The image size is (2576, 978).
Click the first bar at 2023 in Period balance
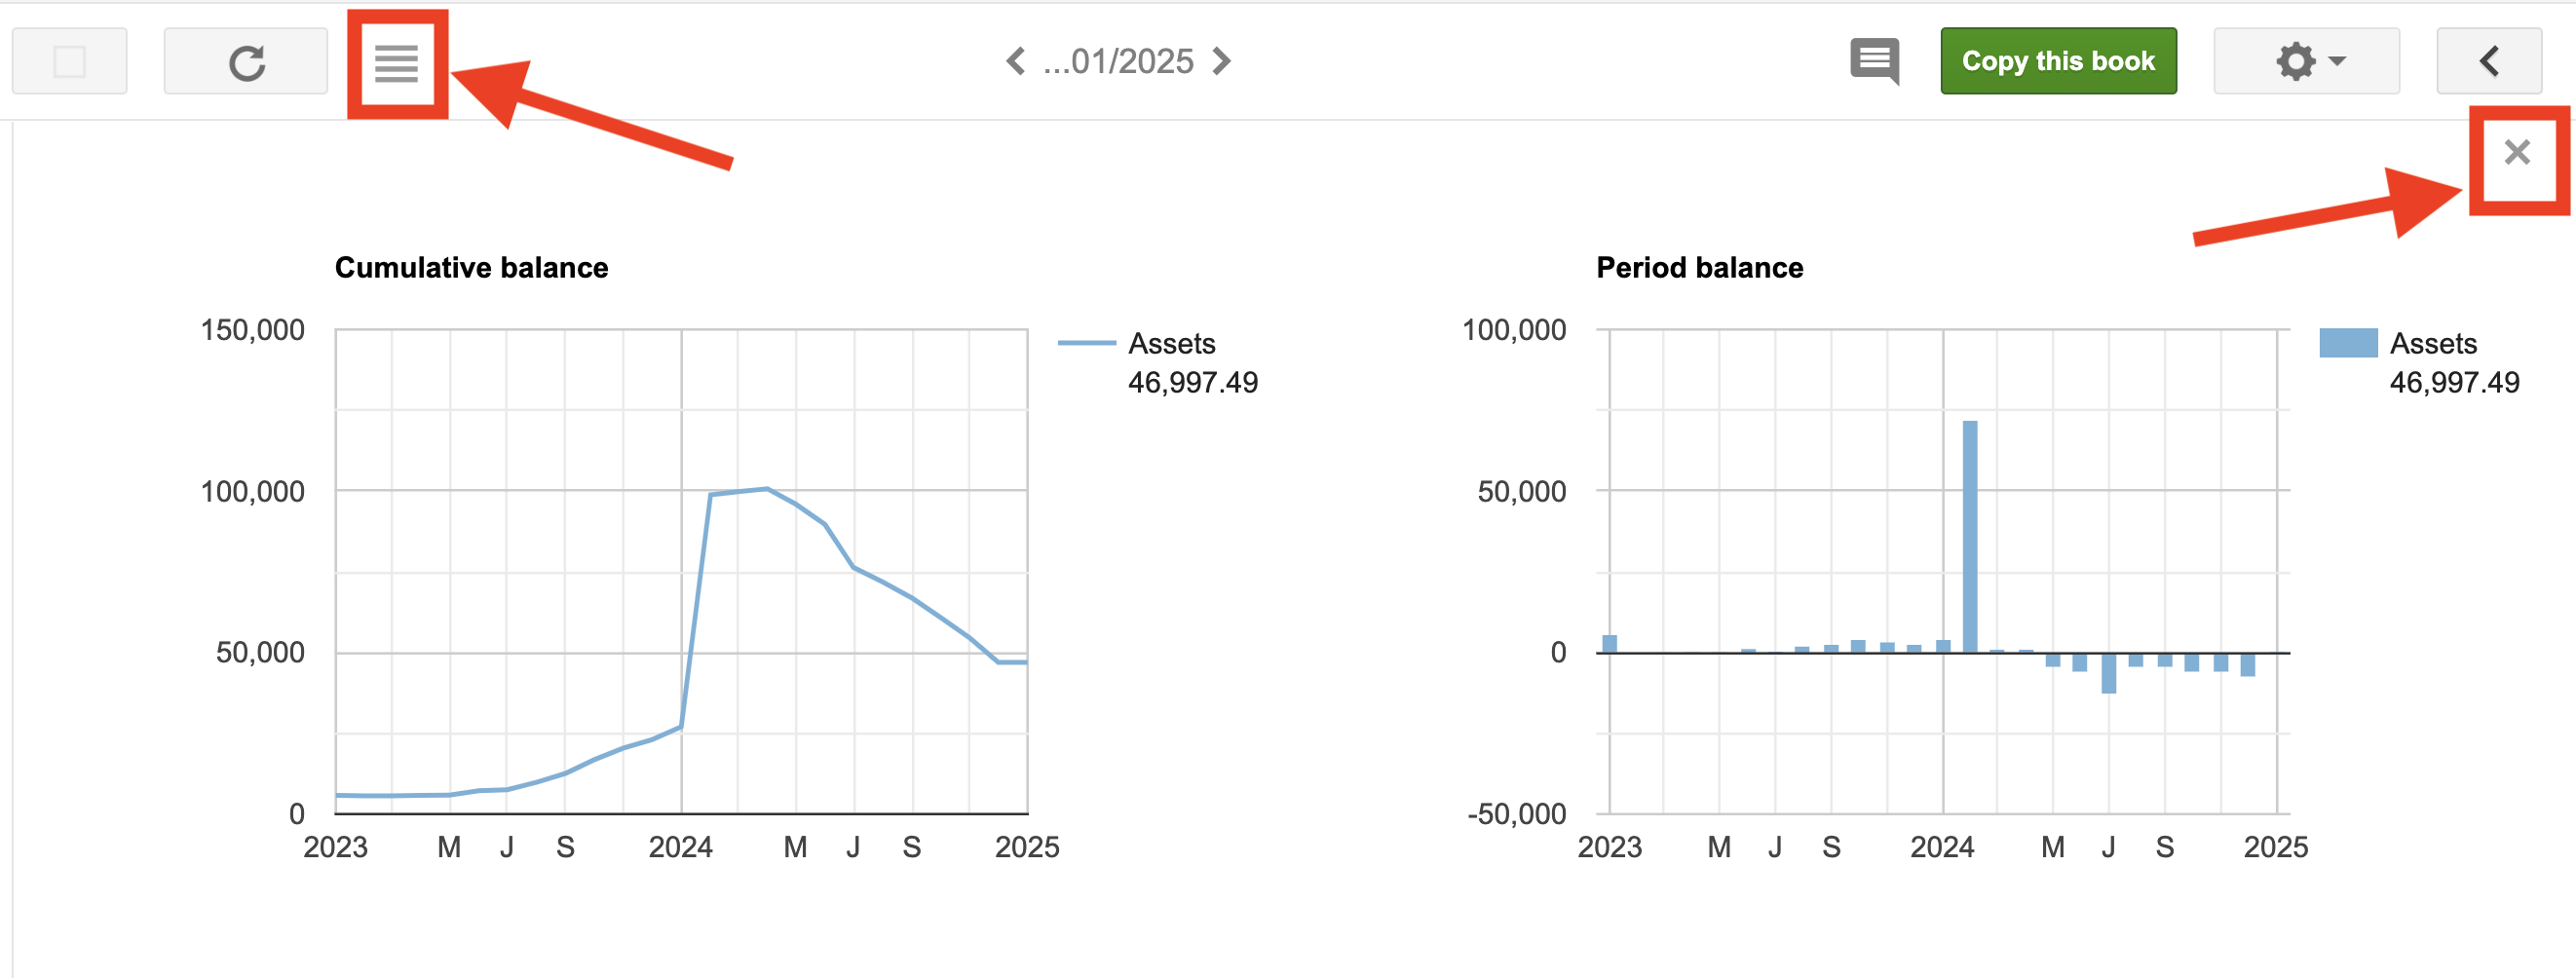click(1609, 644)
